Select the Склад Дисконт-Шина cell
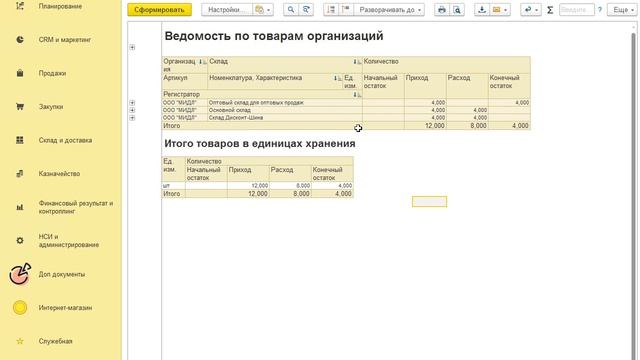The width and height of the screenshot is (640, 360). pyautogui.click(x=285, y=118)
